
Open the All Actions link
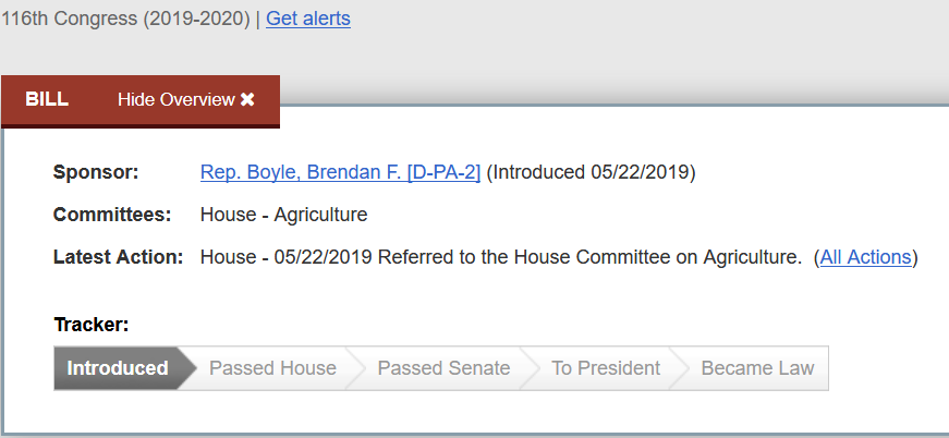[x=866, y=257]
